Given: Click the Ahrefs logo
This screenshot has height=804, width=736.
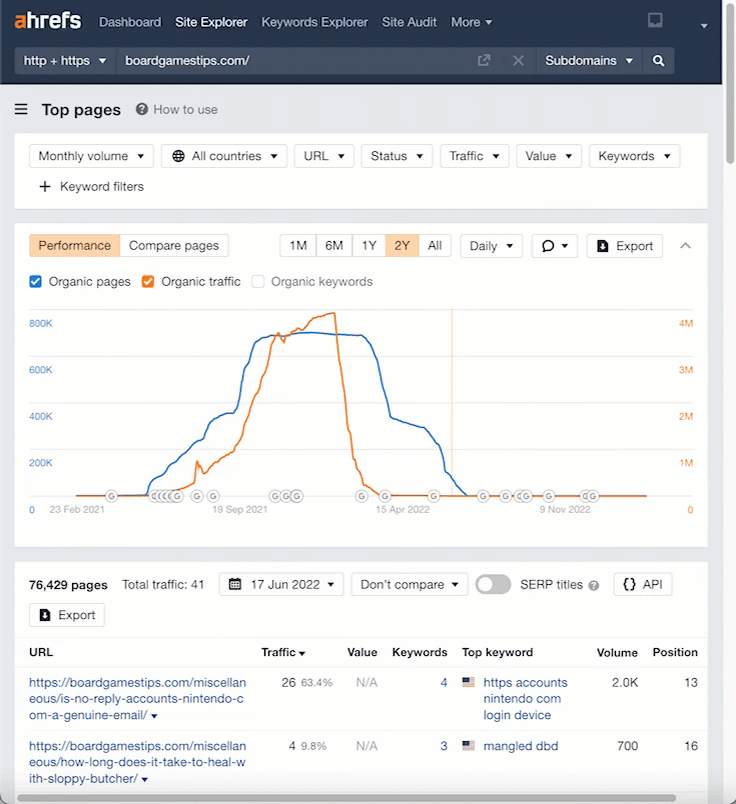Looking at the screenshot, I should tap(49, 22).
